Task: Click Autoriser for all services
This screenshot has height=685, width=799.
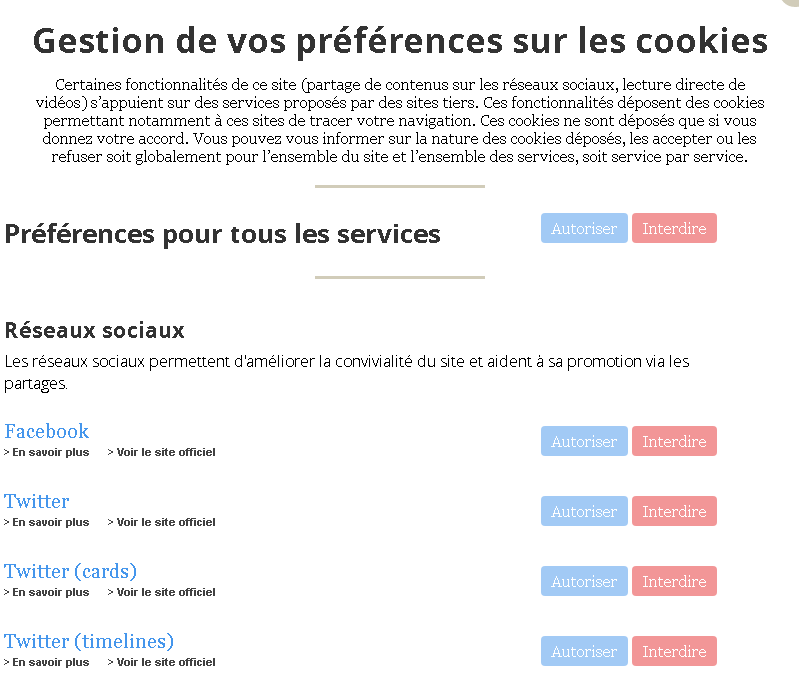Action: pos(584,228)
